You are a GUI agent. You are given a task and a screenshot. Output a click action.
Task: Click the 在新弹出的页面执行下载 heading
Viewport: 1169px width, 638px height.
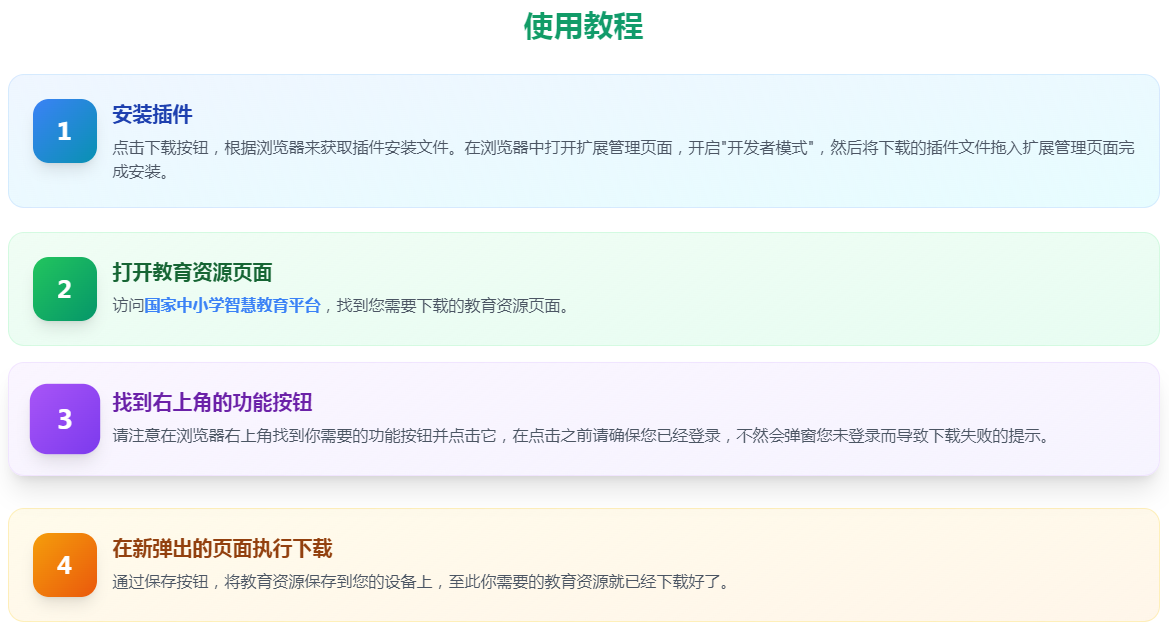(x=222, y=549)
